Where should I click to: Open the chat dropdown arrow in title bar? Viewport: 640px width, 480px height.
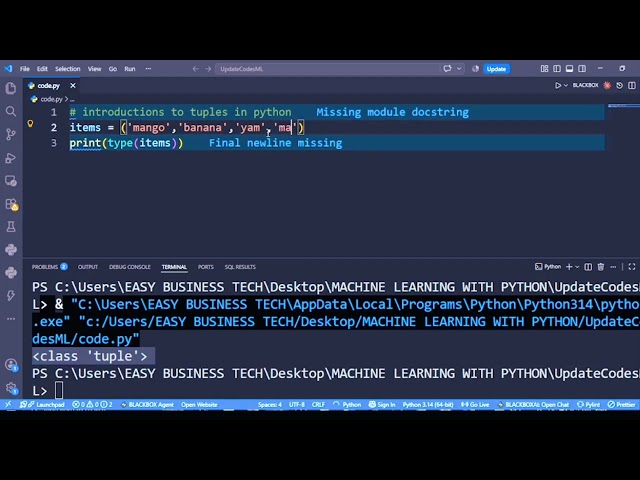coord(459,69)
